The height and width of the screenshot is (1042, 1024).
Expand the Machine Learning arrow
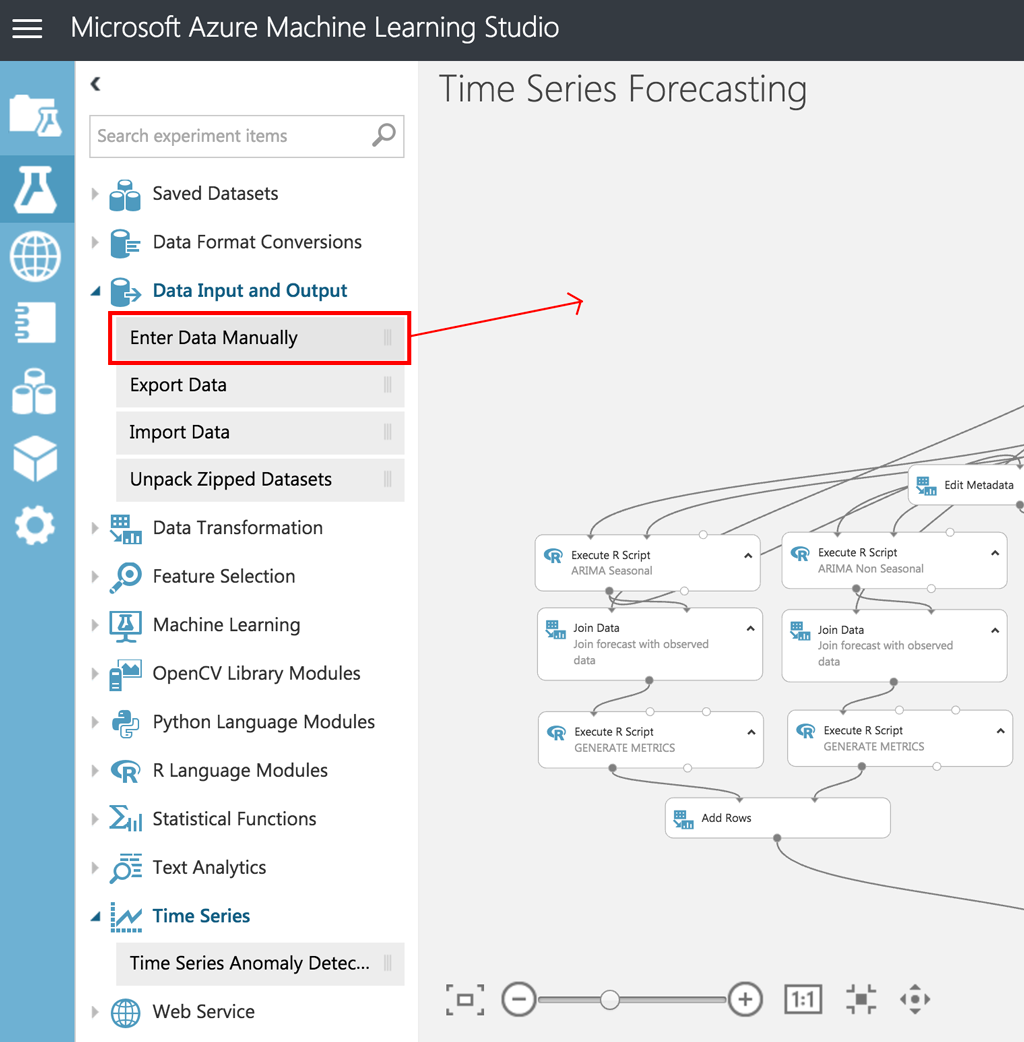click(x=95, y=625)
